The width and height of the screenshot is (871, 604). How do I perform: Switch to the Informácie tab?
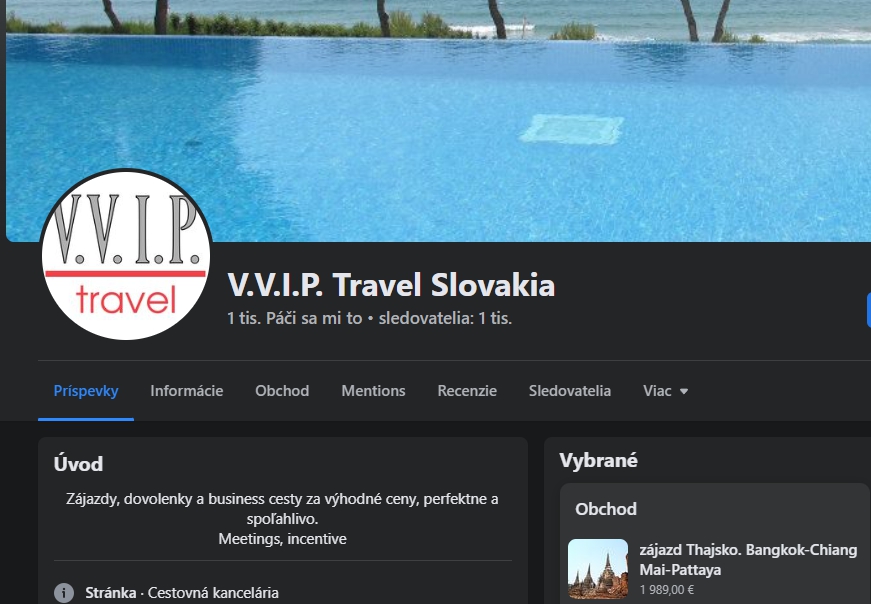tap(187, 391)
